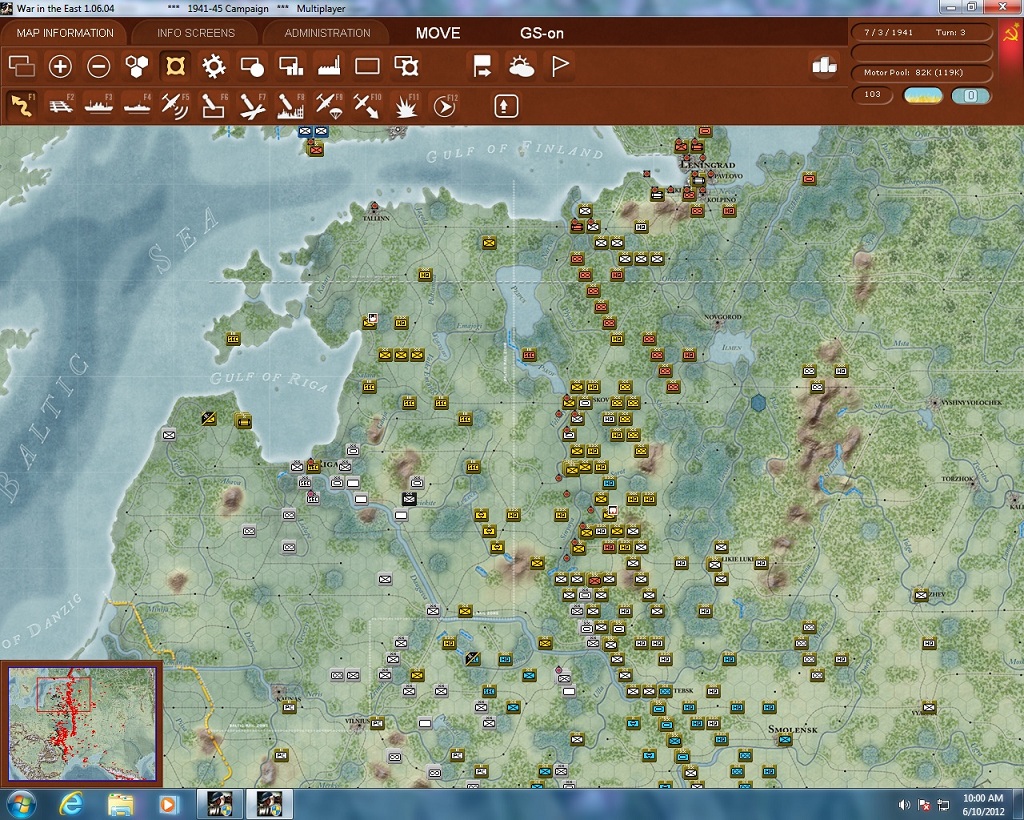Image resolution: width=1024 pixels, height=820 pixels.
Task: Click the rectangle-and-circle icon in toolbar
Action: click(x=252, y=66)
